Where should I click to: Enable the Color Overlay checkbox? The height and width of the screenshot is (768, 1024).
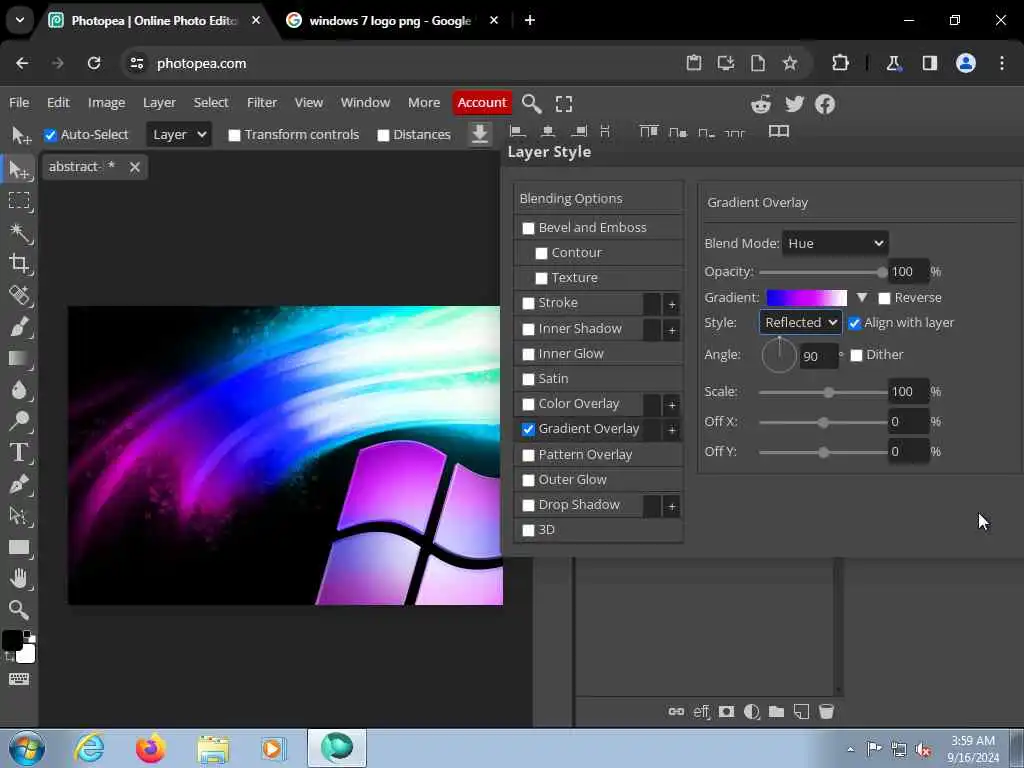[528, 404]
